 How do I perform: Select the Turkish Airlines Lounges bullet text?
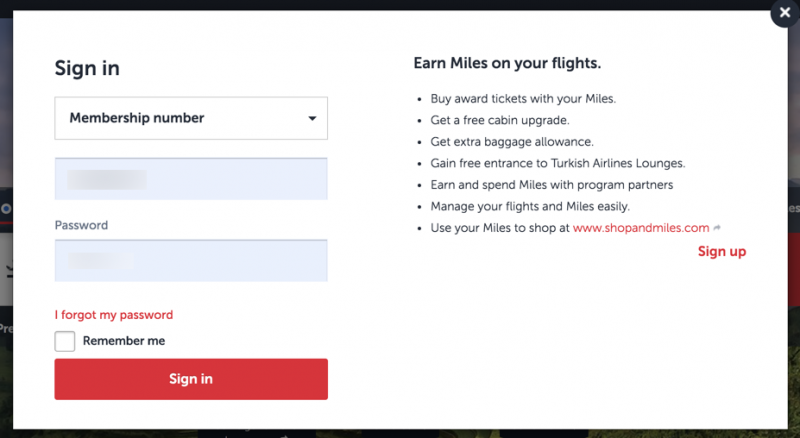tap(558, 163)
